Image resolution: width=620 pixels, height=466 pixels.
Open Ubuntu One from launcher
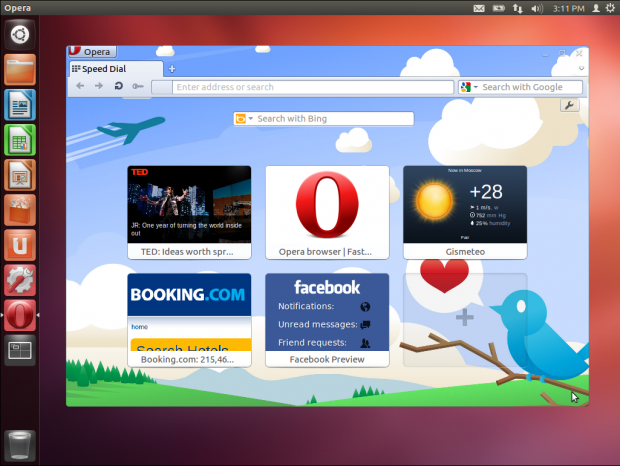20,245
